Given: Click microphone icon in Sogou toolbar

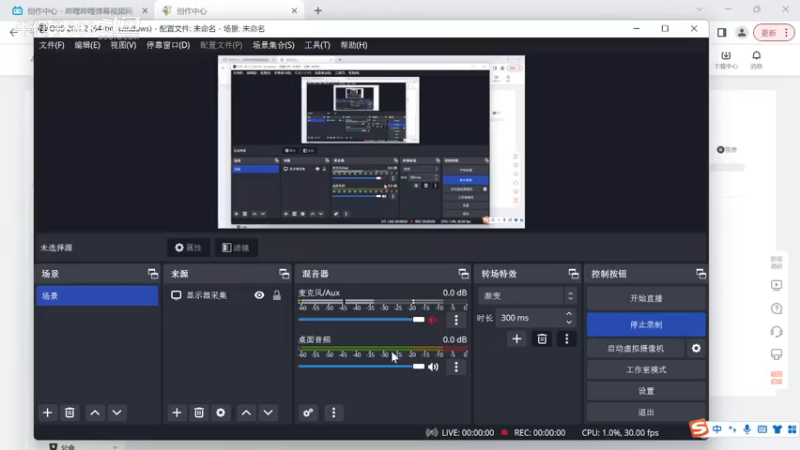Looking at the screenshot, I should [747, 430].
